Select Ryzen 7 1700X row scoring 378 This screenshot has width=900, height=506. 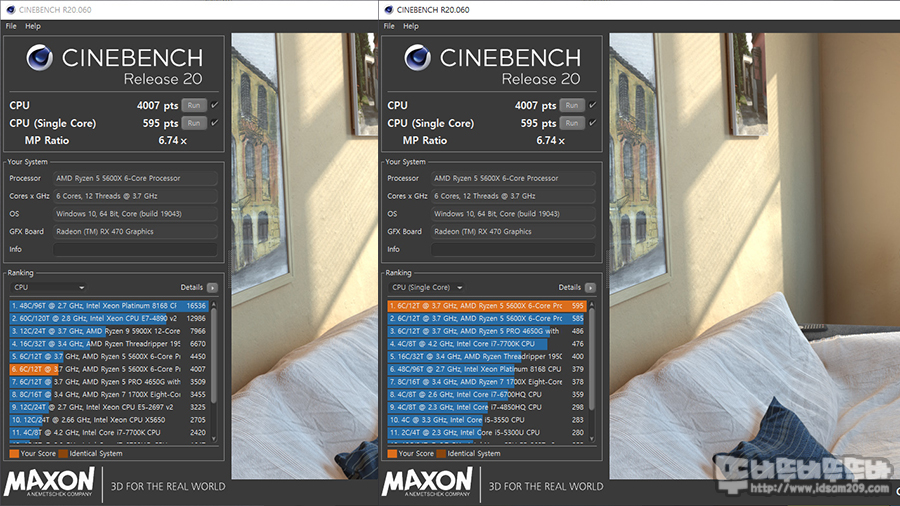[x=487, y=382]
